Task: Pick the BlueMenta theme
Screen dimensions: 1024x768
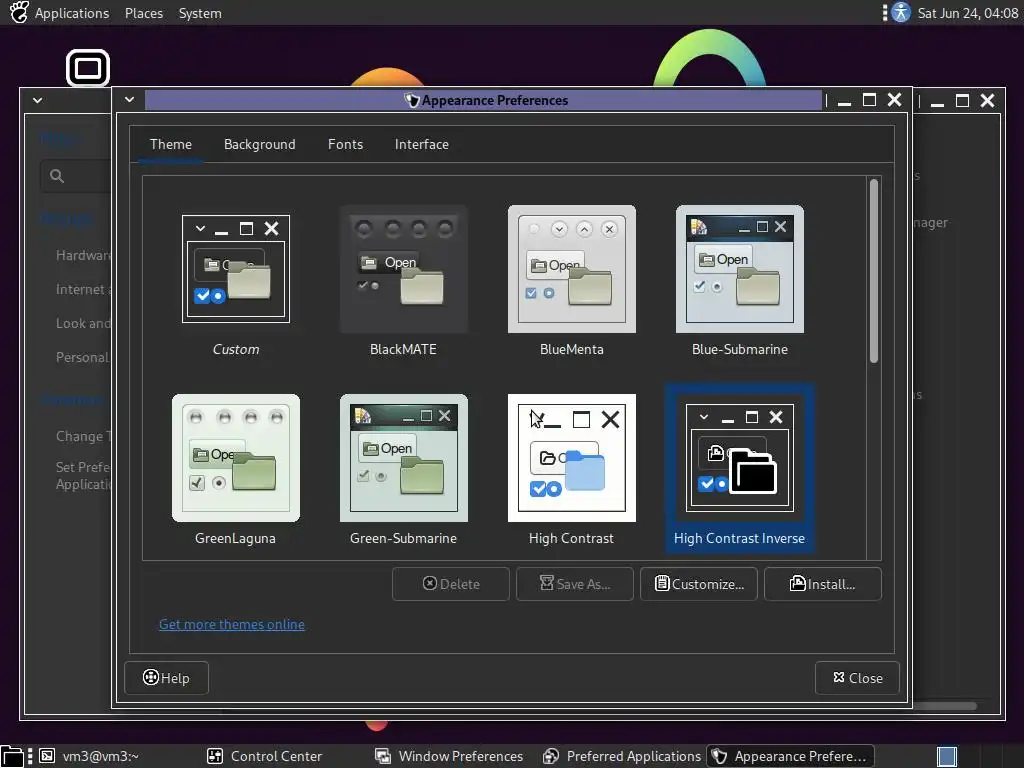Action: point(571,269)
